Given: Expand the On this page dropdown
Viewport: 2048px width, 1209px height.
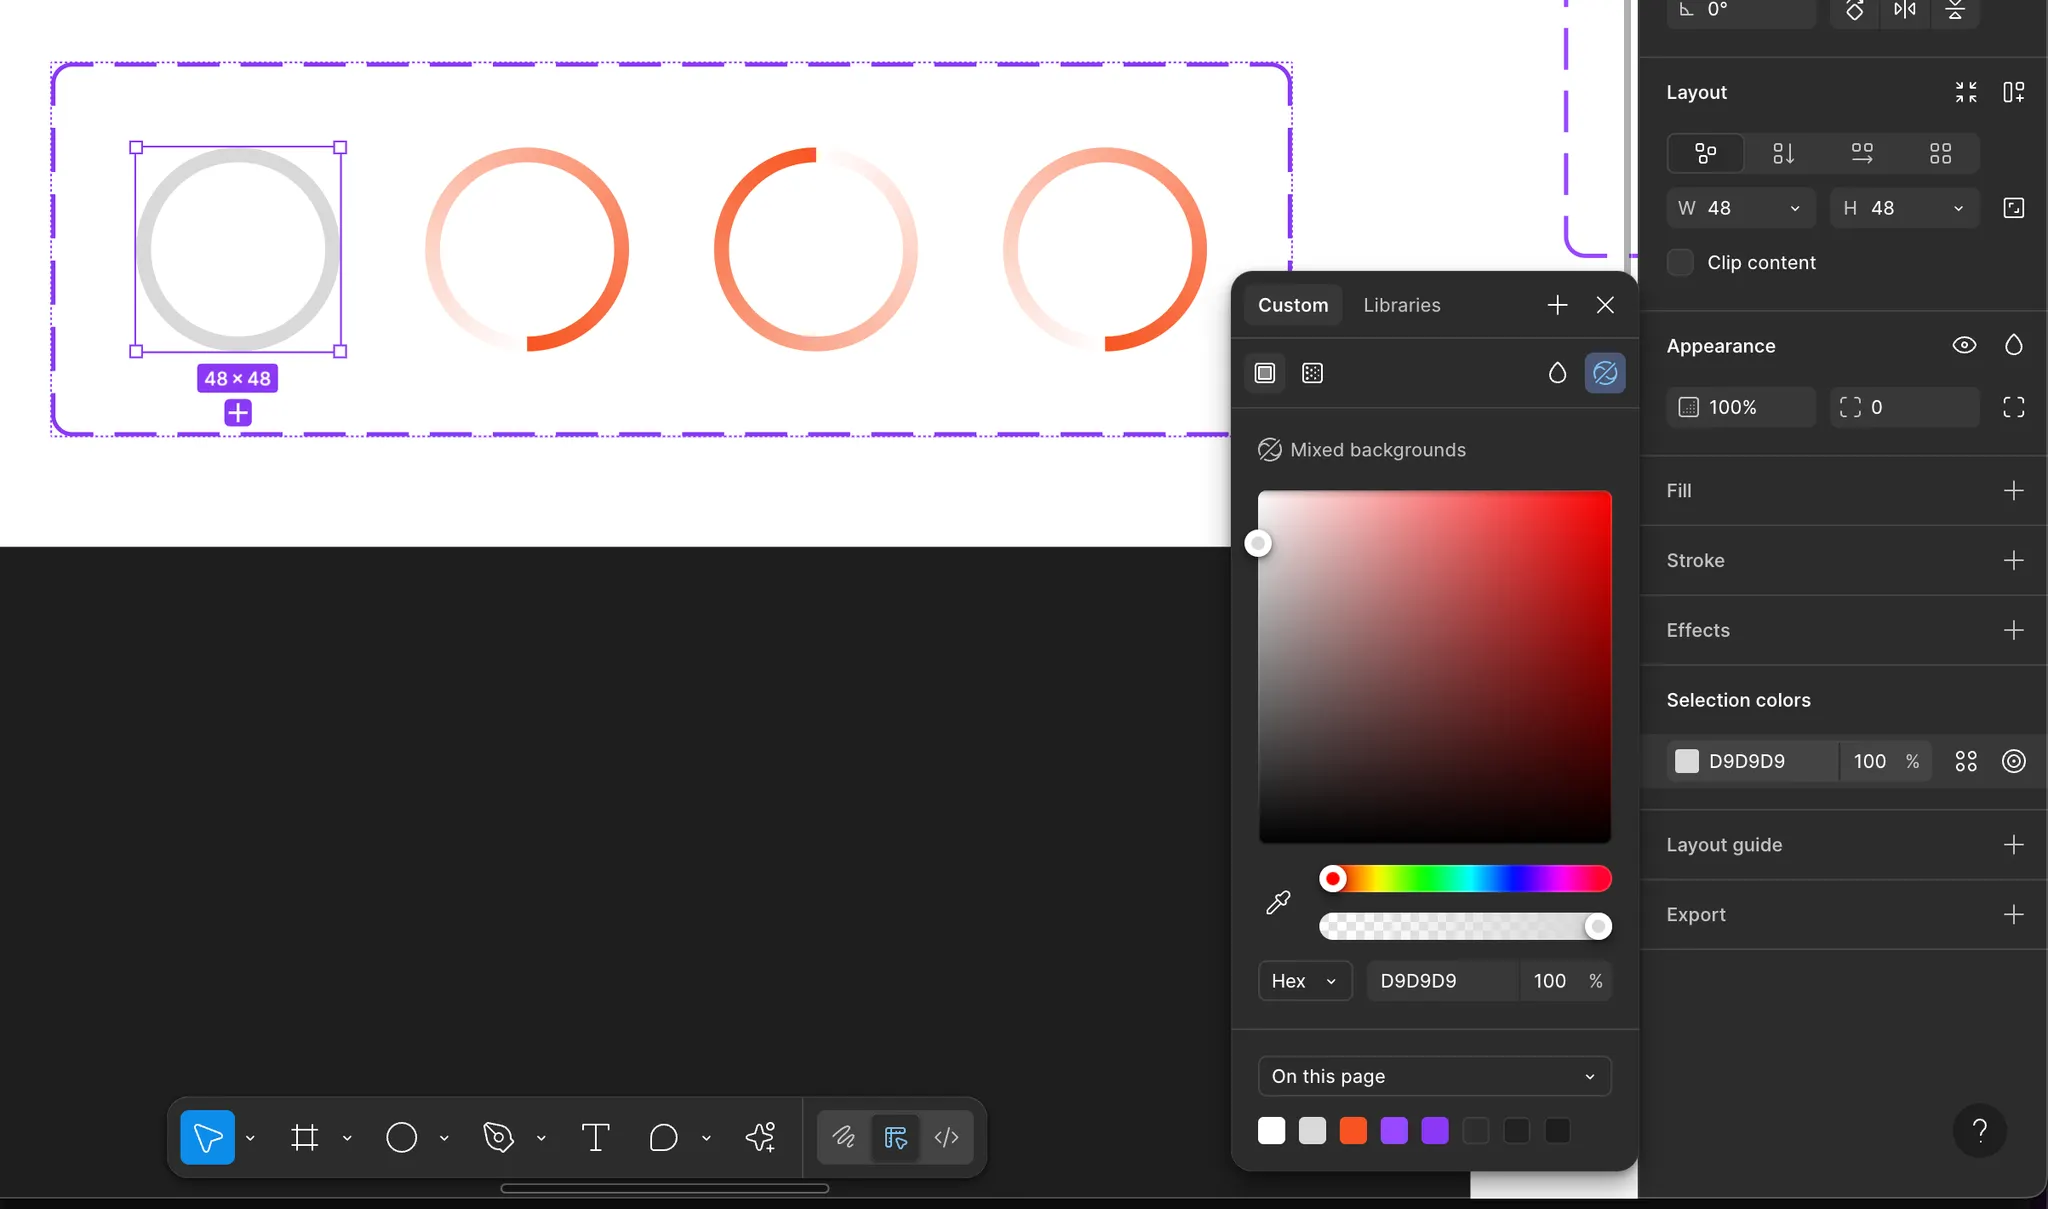Looking at the screenshot, I should 1434,1076.
